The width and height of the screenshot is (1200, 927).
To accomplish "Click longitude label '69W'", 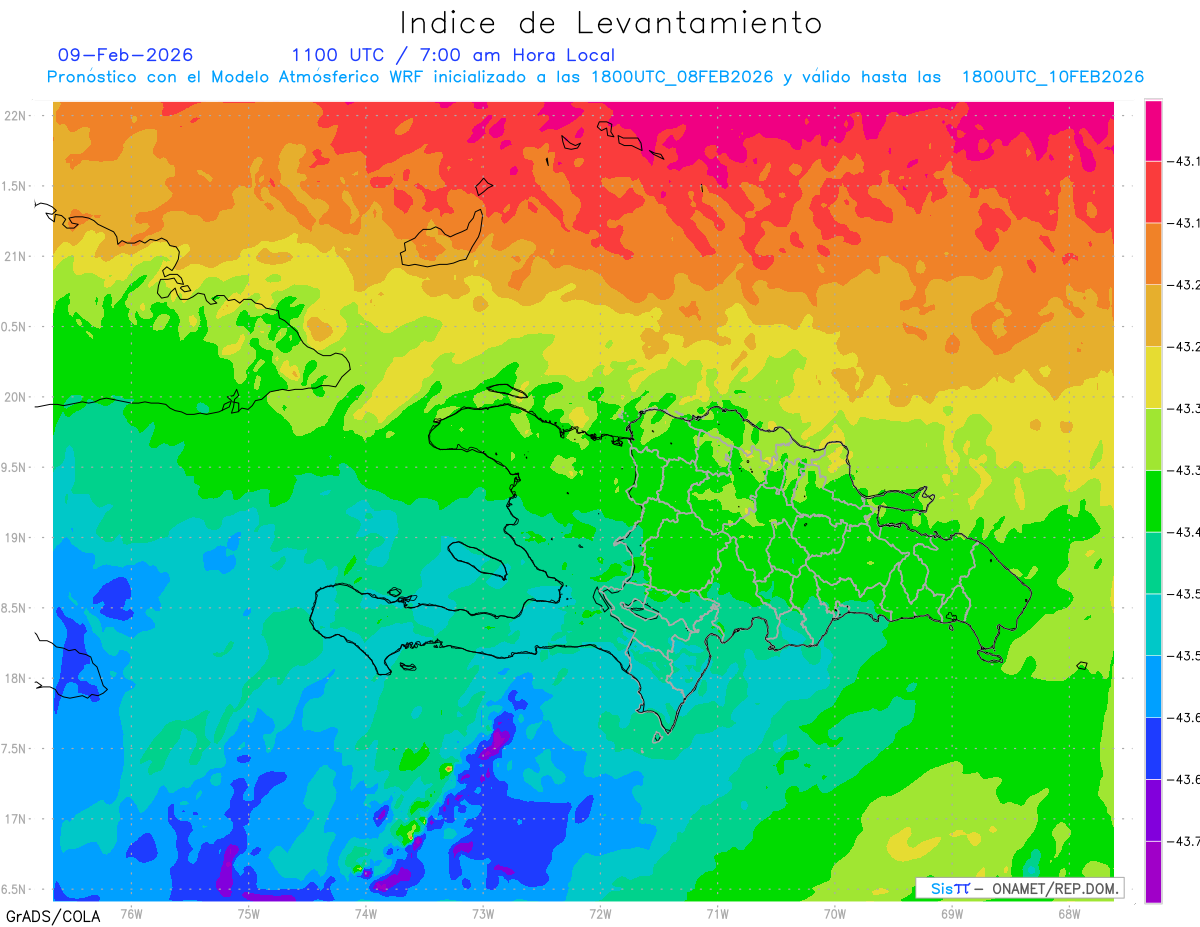I will (952, 912).
